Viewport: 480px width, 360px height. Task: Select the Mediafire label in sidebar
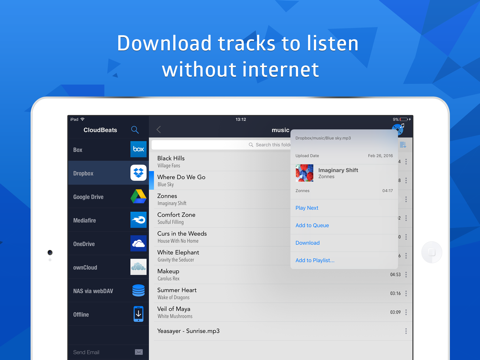point(85,220)
